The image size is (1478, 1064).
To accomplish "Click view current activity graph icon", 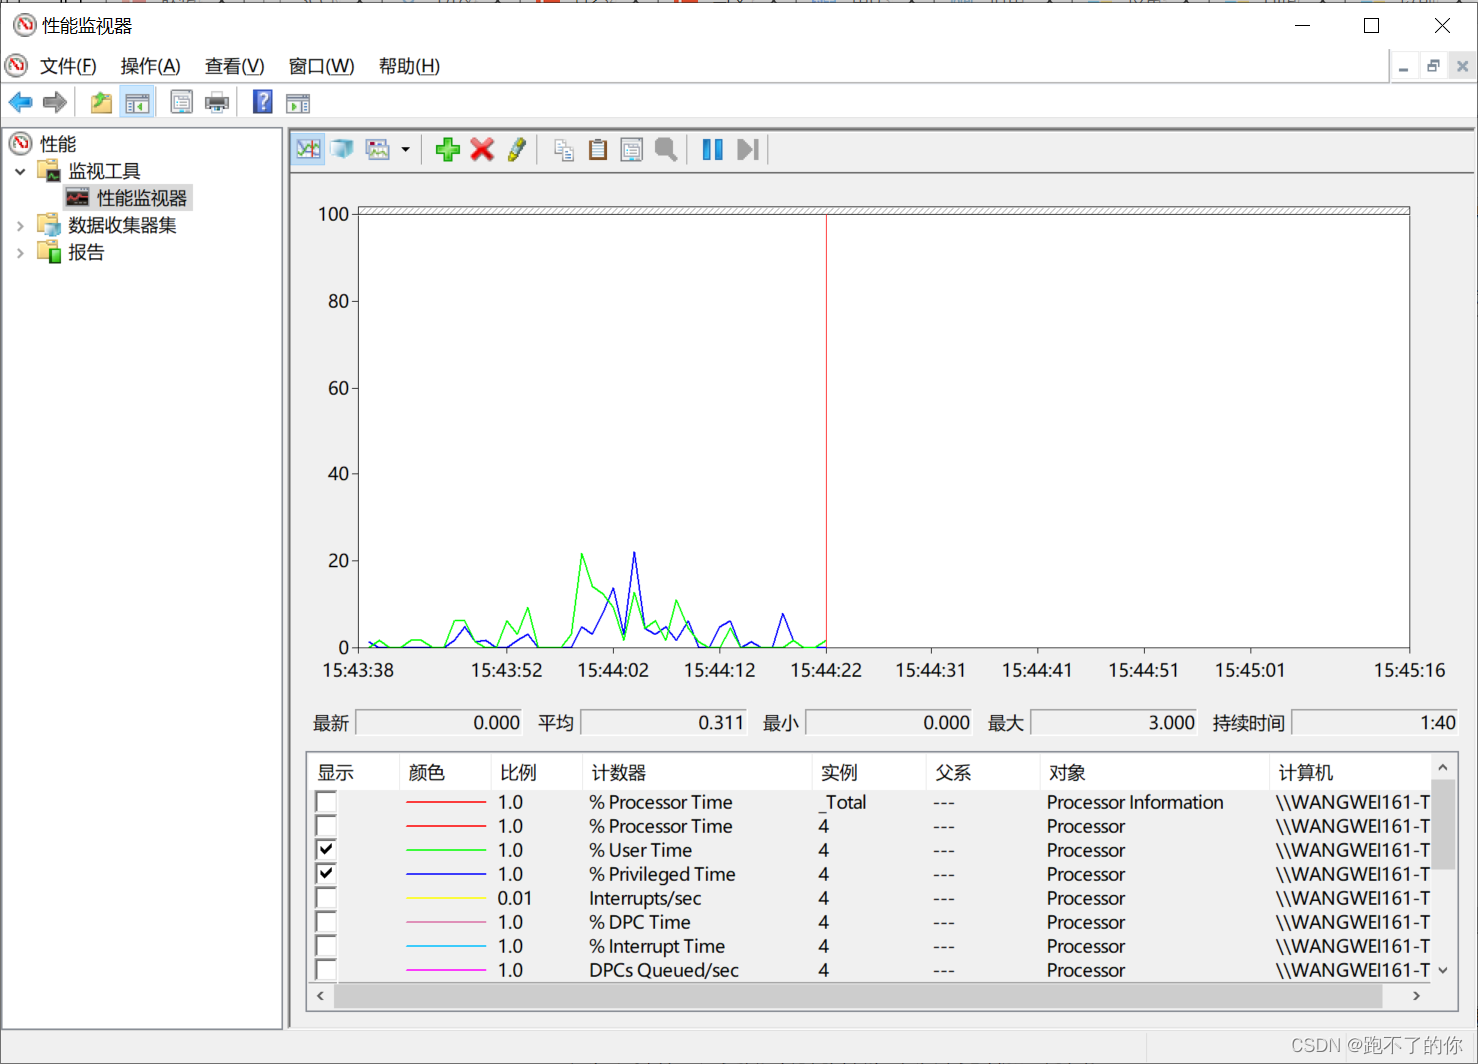I will click(x=308, y=149).
